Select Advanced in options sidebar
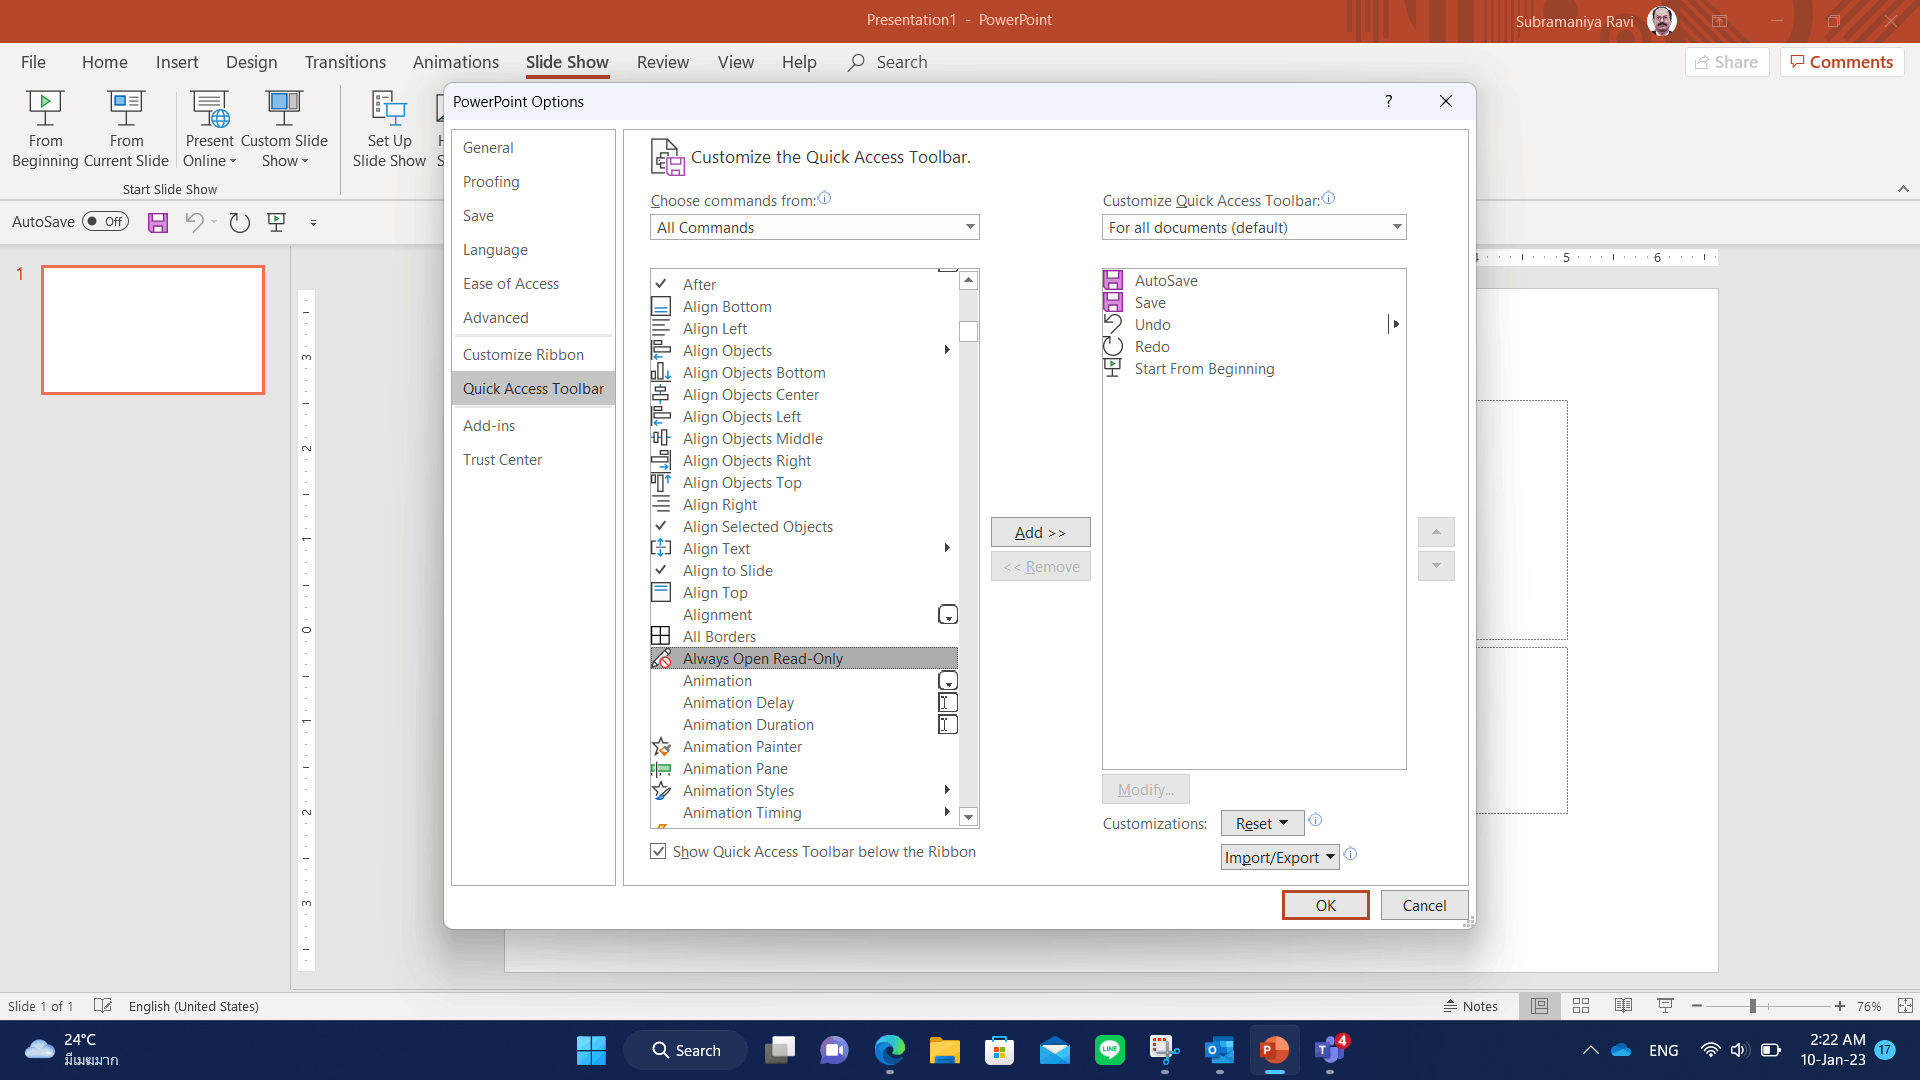Screen dimensions: 1920x1080 click(x=533, y=318)
